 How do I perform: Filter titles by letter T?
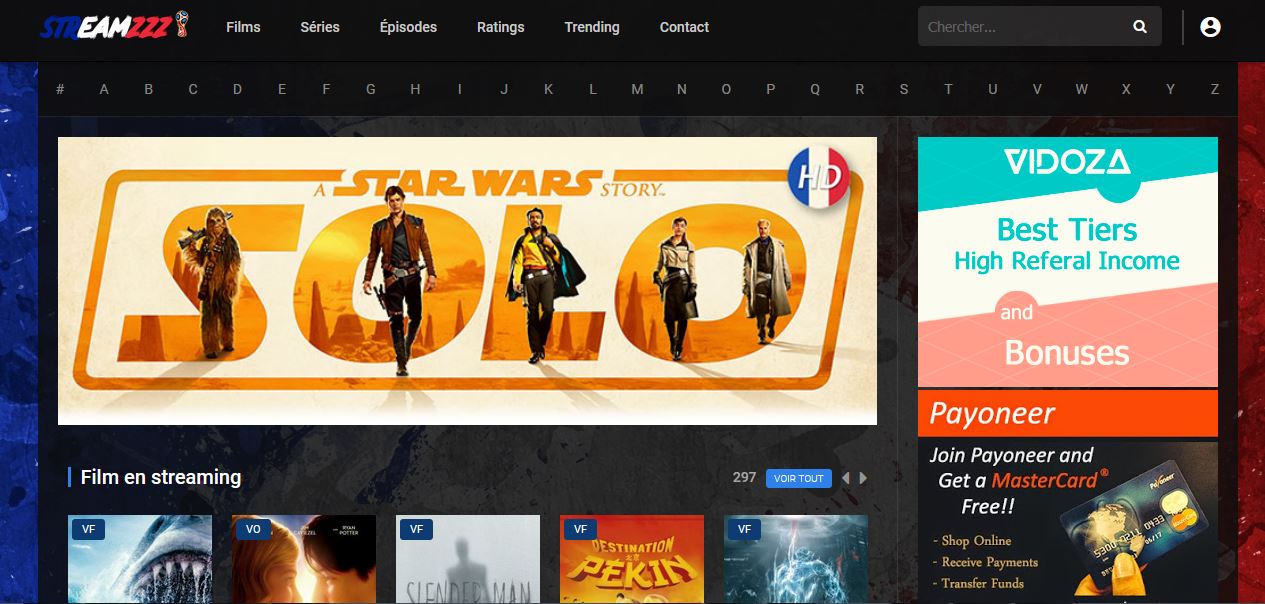948,89
